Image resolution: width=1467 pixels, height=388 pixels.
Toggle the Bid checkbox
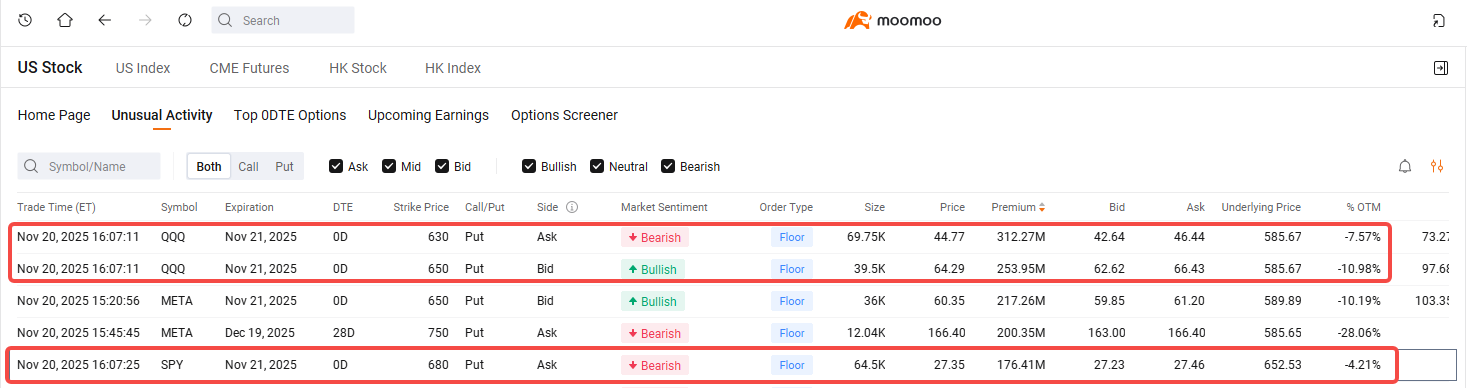pyautogui.click(x=442, y=166)
